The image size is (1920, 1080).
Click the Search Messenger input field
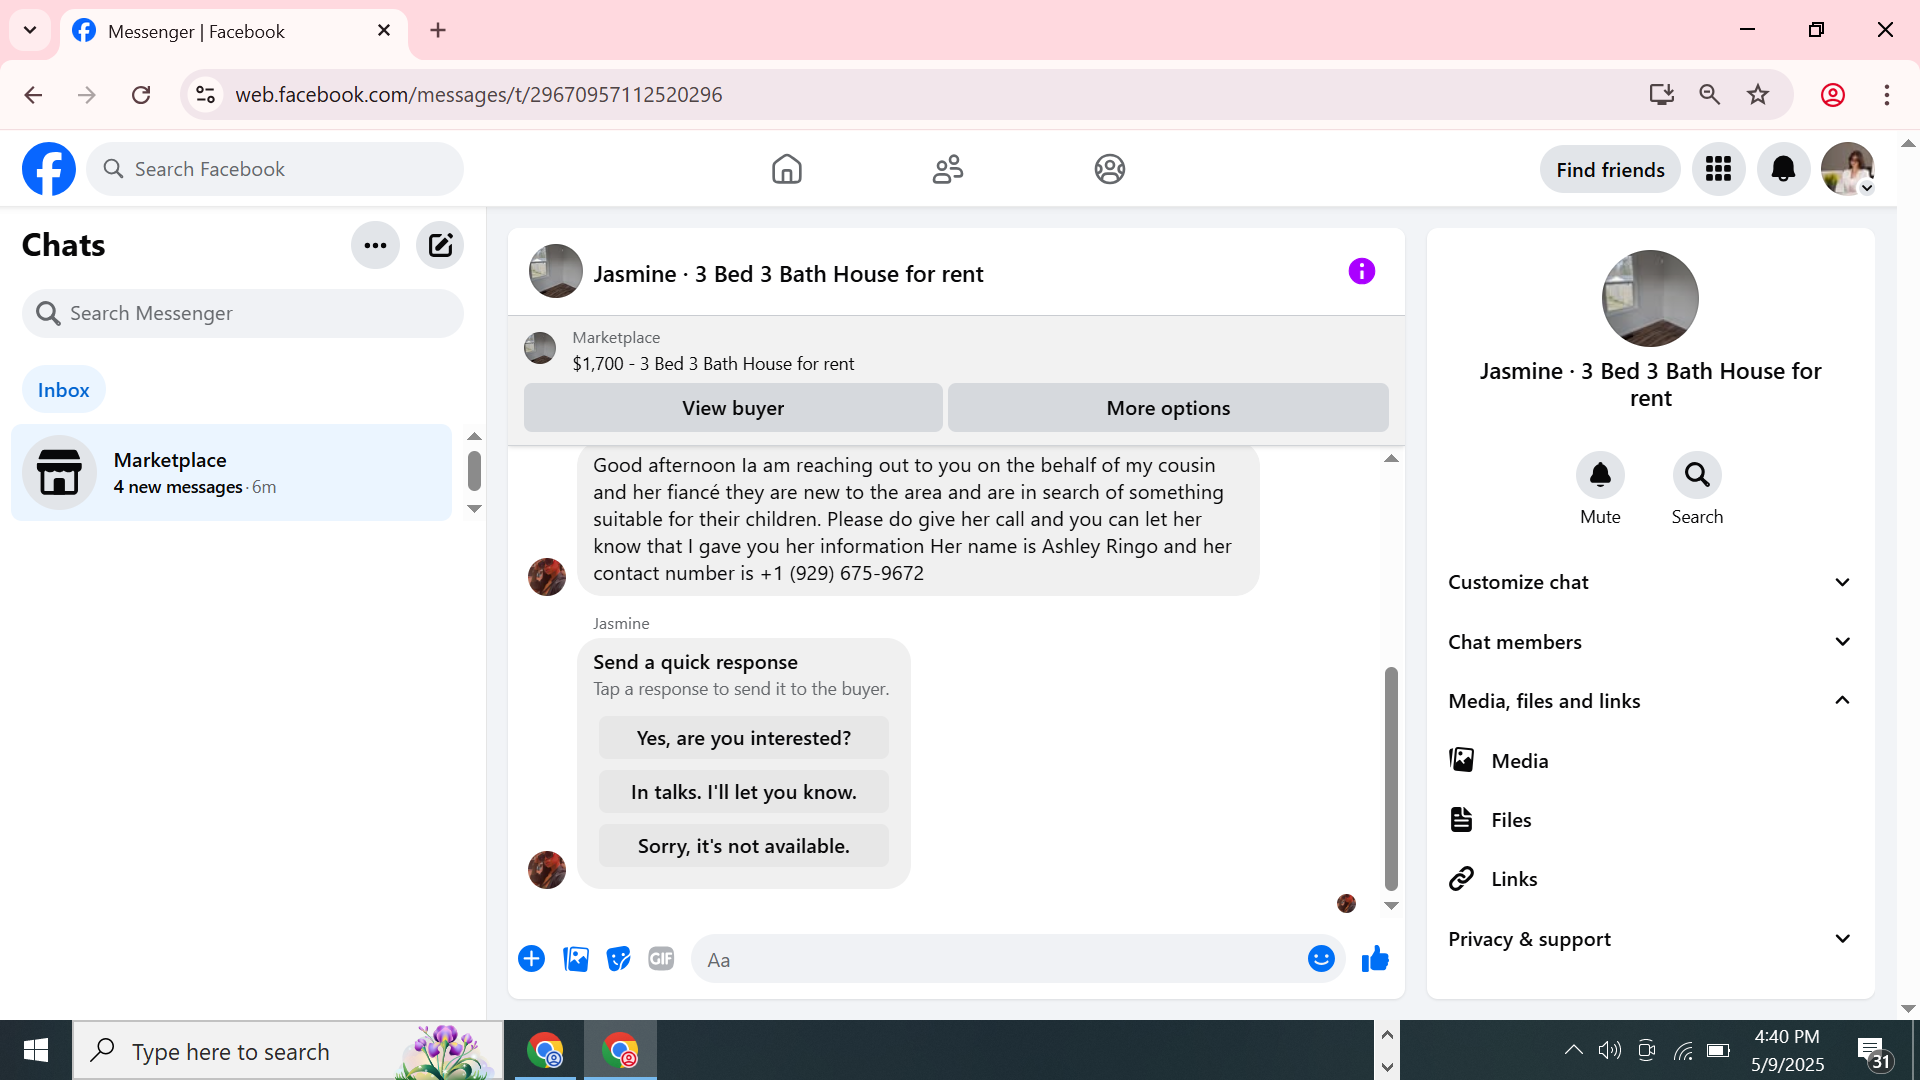(243, 313)
